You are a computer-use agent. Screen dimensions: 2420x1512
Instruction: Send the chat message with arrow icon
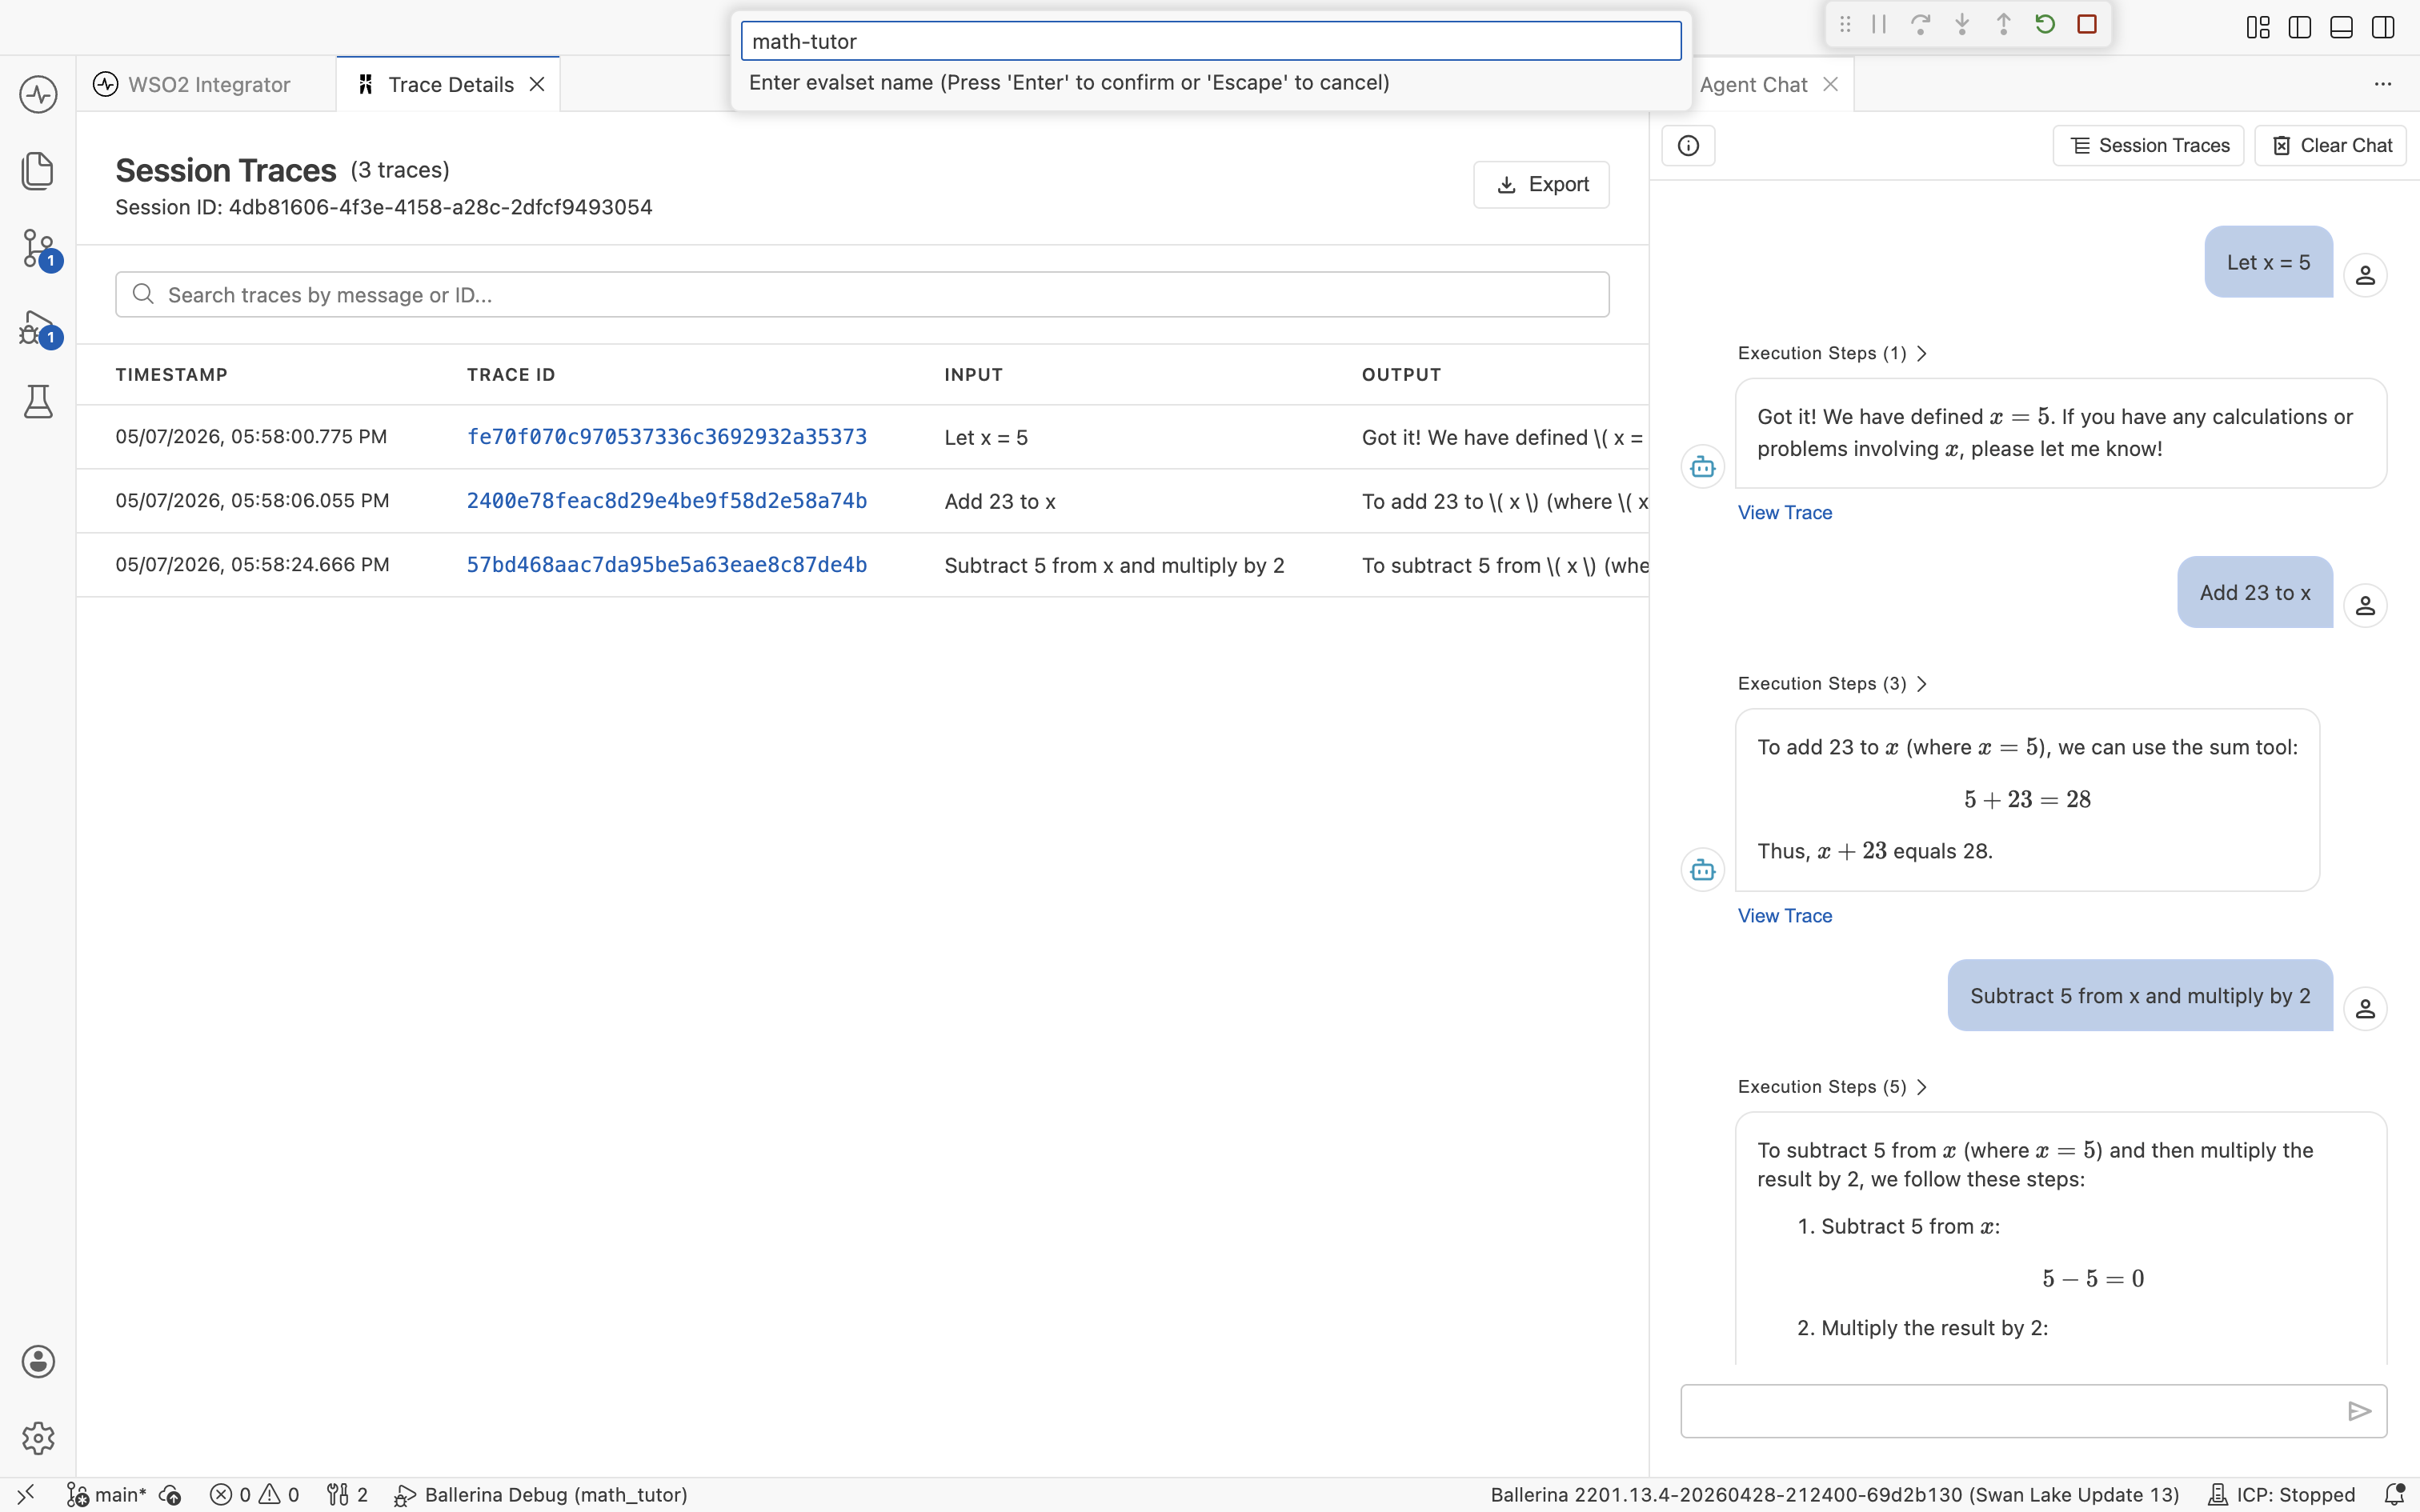(x=2359, y=1411)
